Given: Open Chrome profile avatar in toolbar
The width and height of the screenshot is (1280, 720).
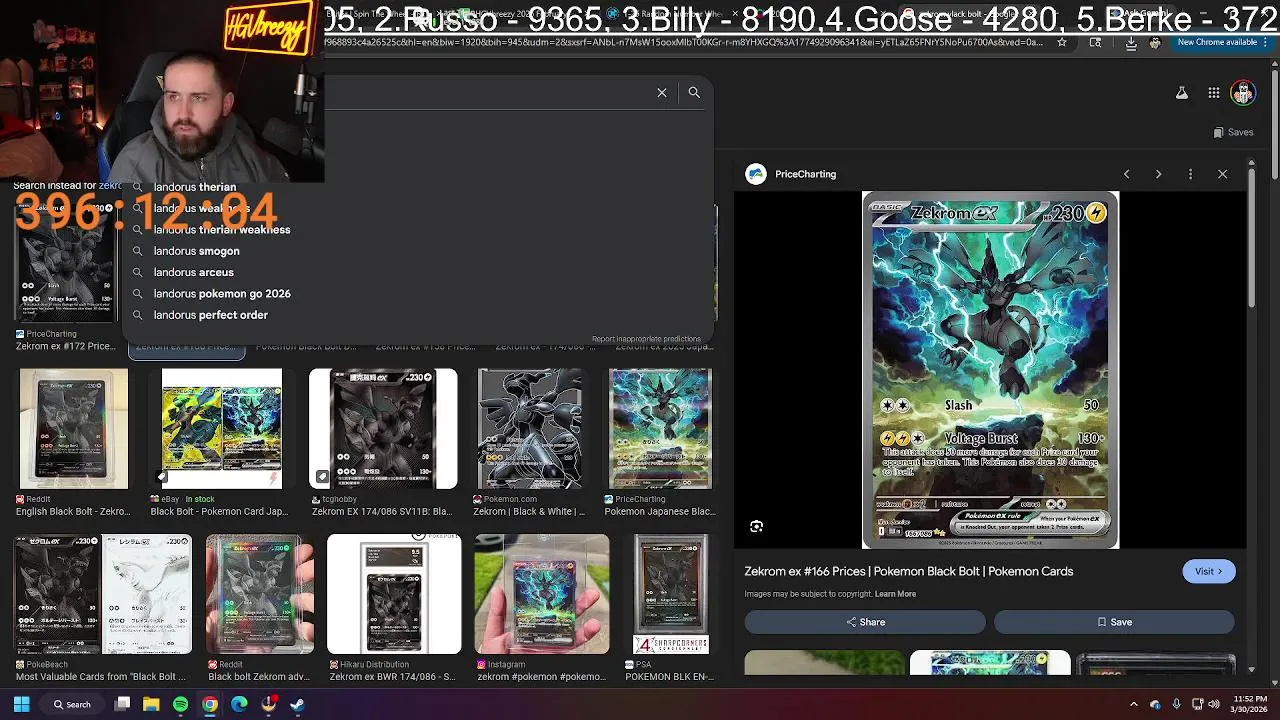Looking at the screenshot, I should click(1155, 42).
